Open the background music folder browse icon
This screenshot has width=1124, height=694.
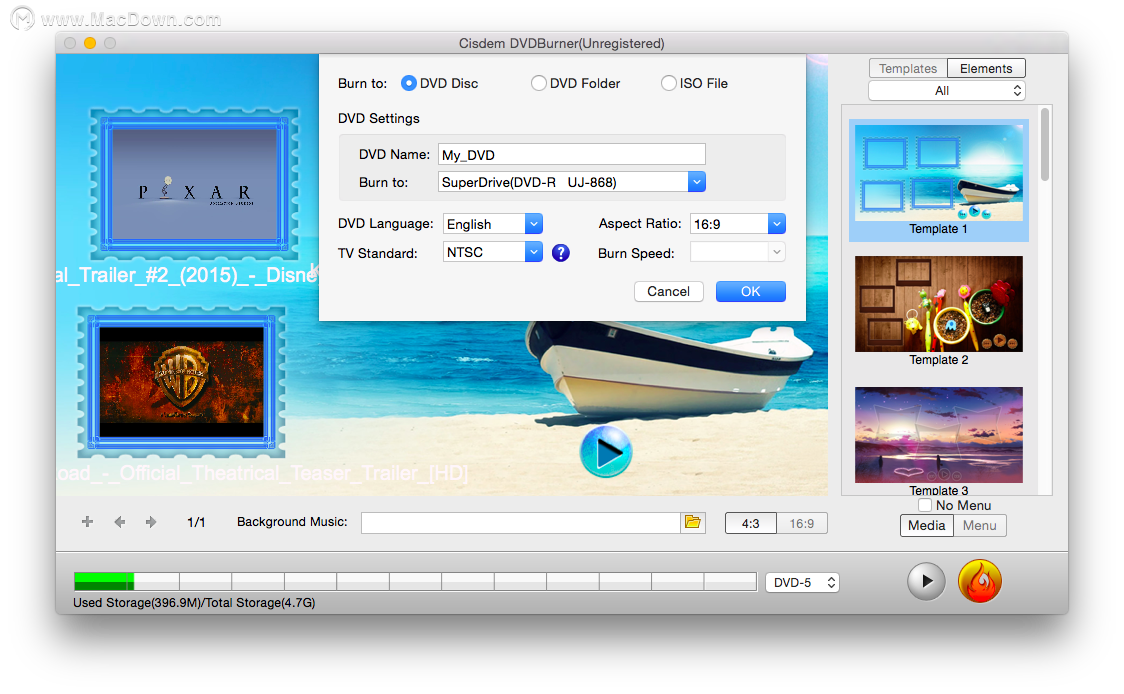pyautogui.click(x=692, y=522)
